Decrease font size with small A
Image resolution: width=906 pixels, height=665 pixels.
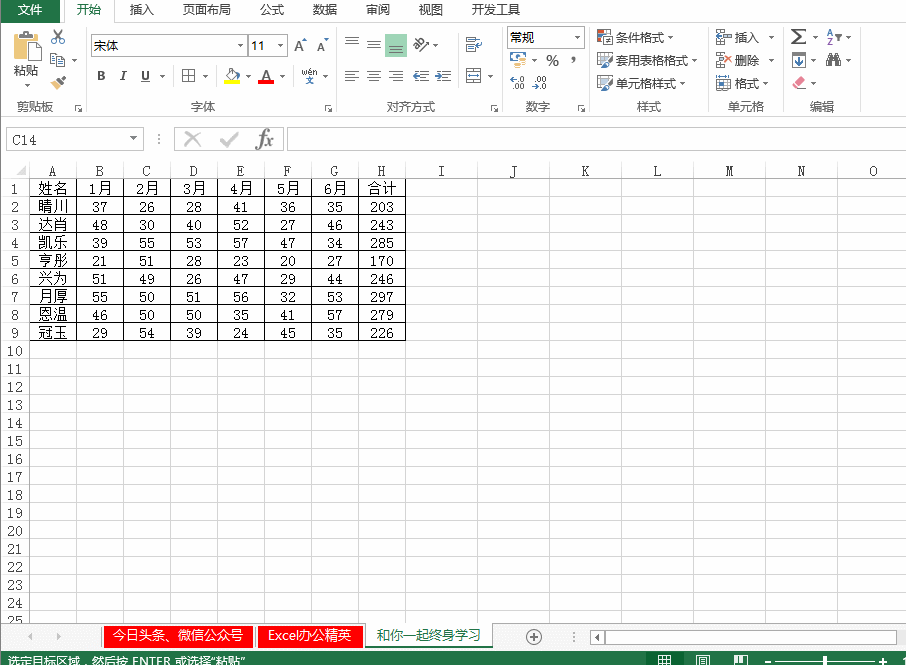coord(322,45)
